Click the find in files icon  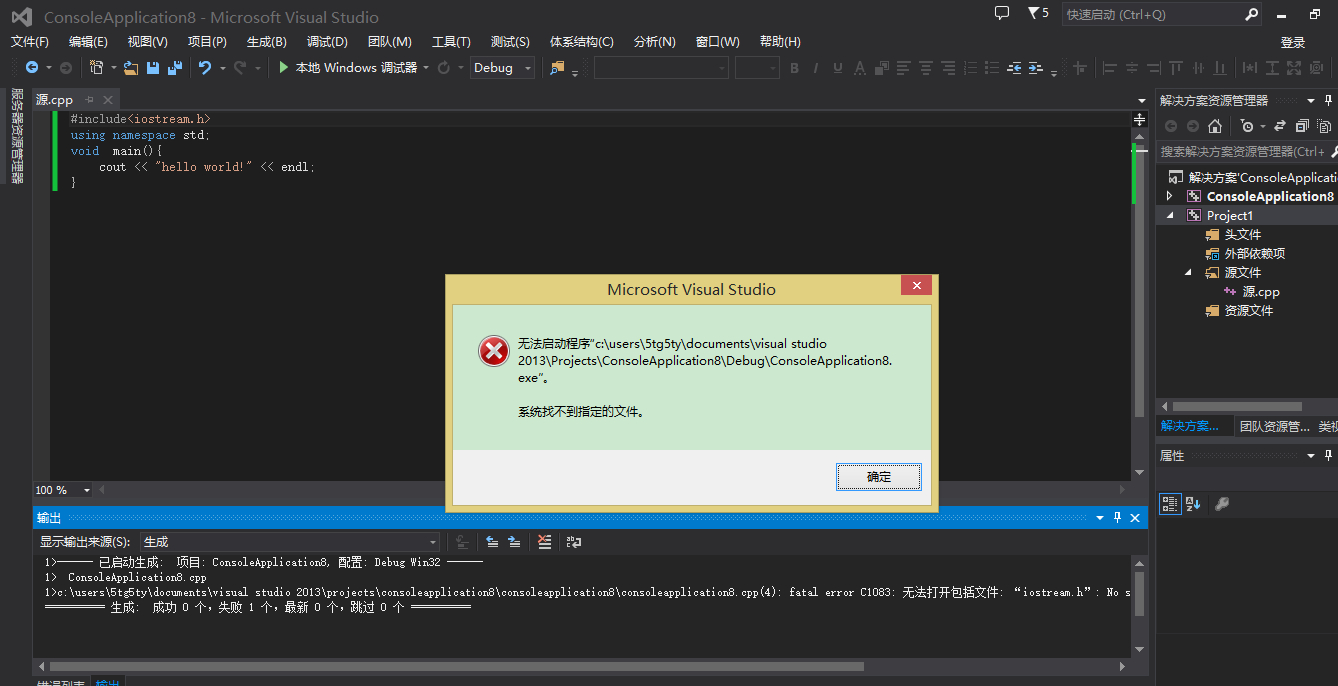pos(557,68)
